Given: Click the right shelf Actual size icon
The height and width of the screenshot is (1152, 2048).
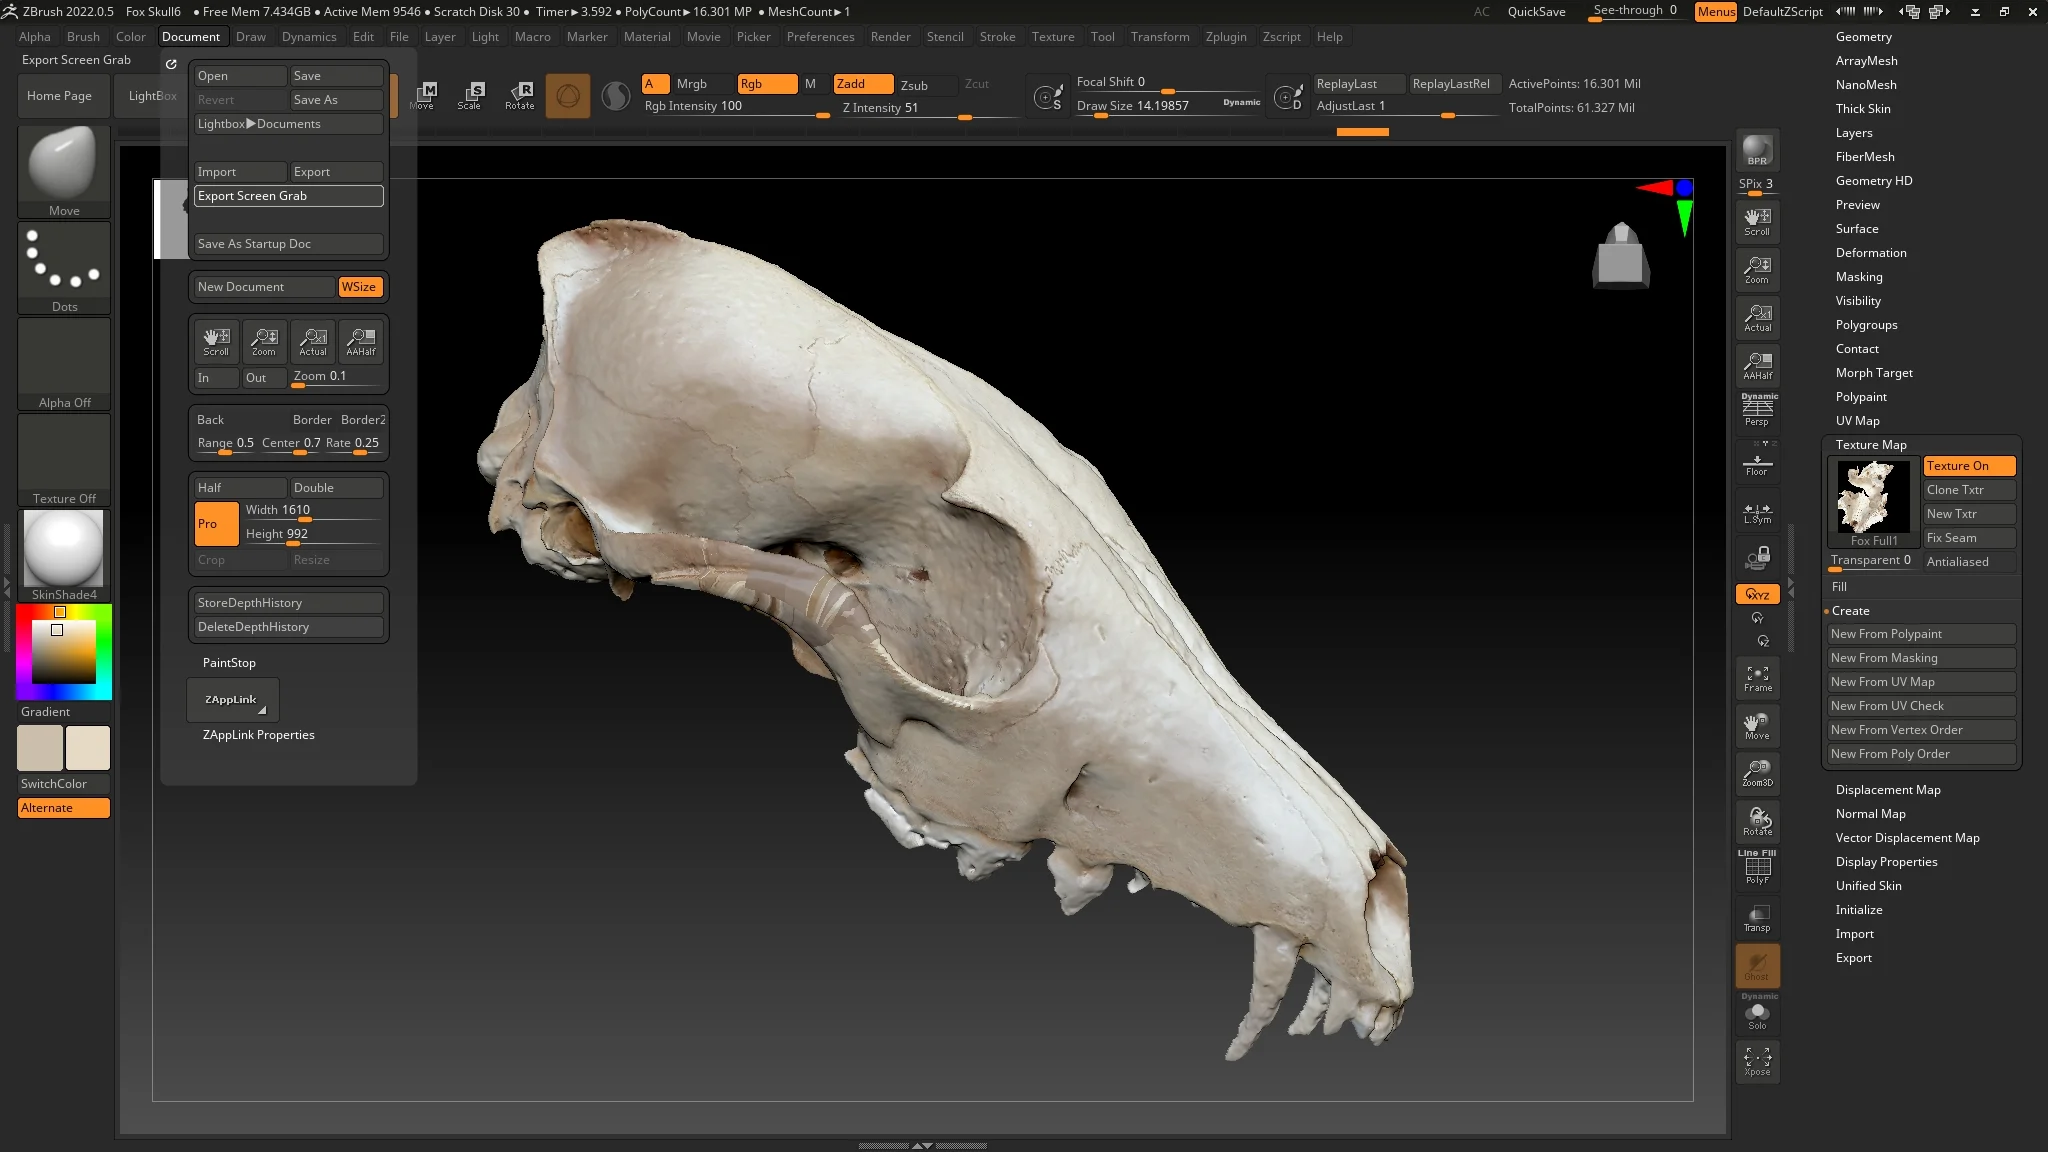Looking at the screenshot, I should (x=1757, y=318).
